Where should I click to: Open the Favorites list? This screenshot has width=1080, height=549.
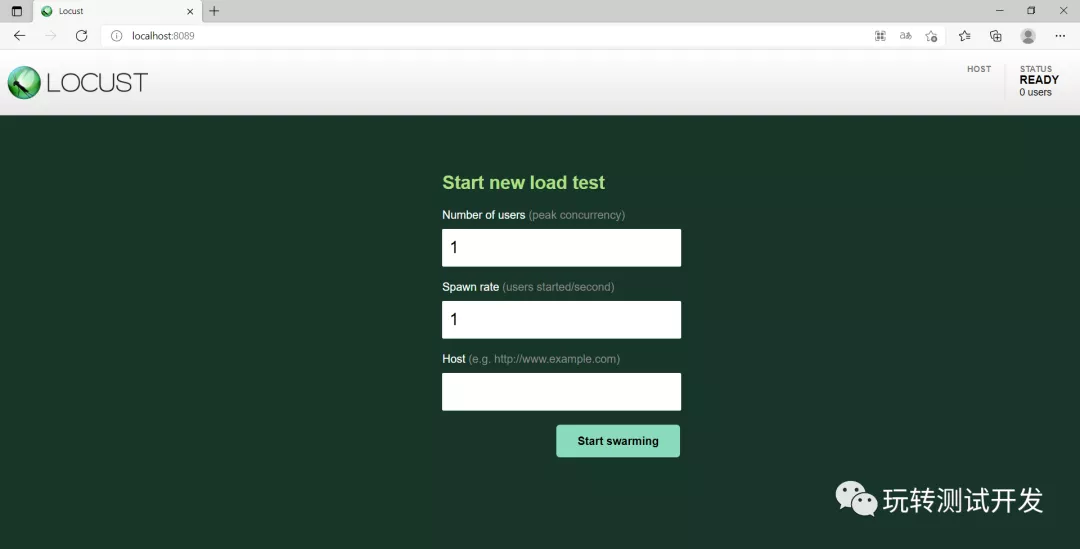(x=964, y=36)
